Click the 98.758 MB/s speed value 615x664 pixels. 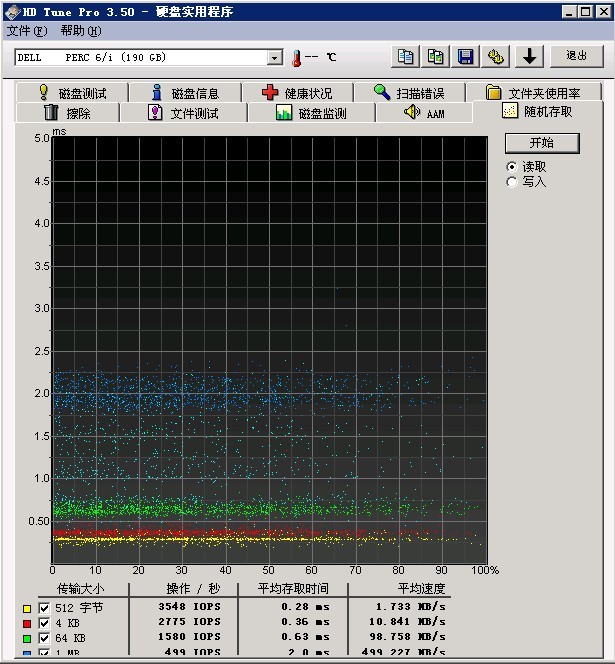coord(407,636)
